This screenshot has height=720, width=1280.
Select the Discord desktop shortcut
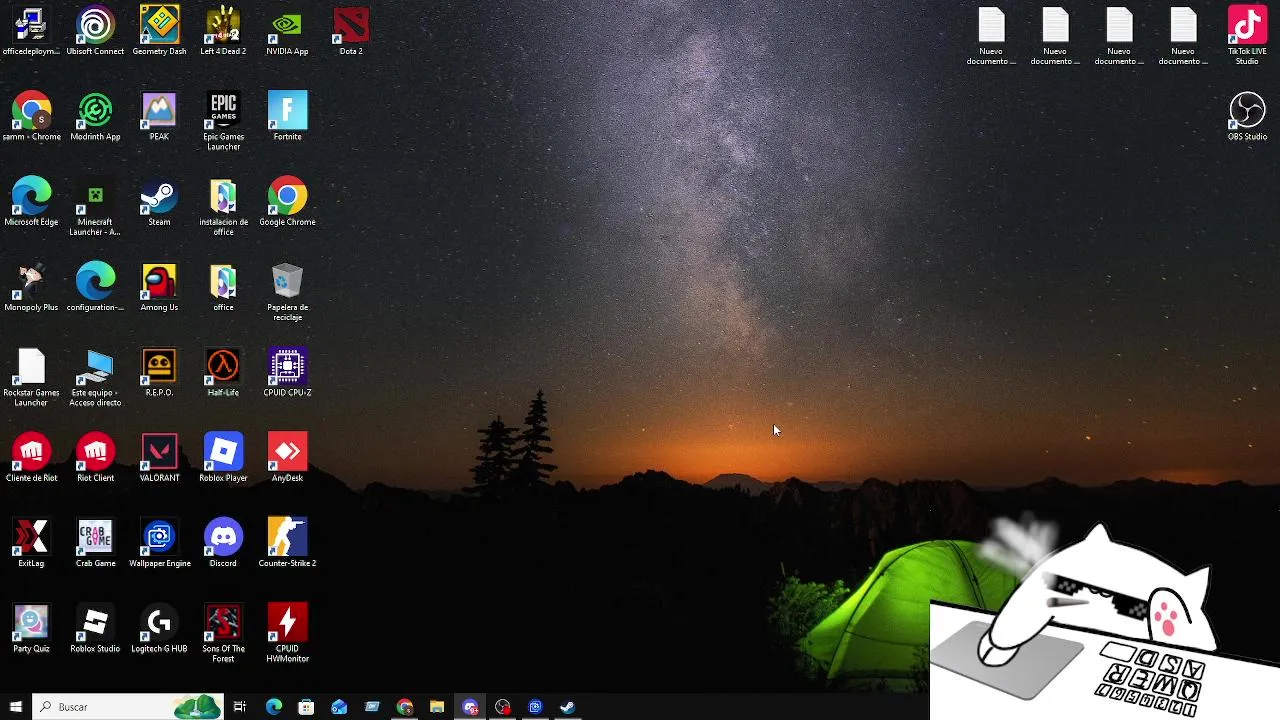[223, 544]
